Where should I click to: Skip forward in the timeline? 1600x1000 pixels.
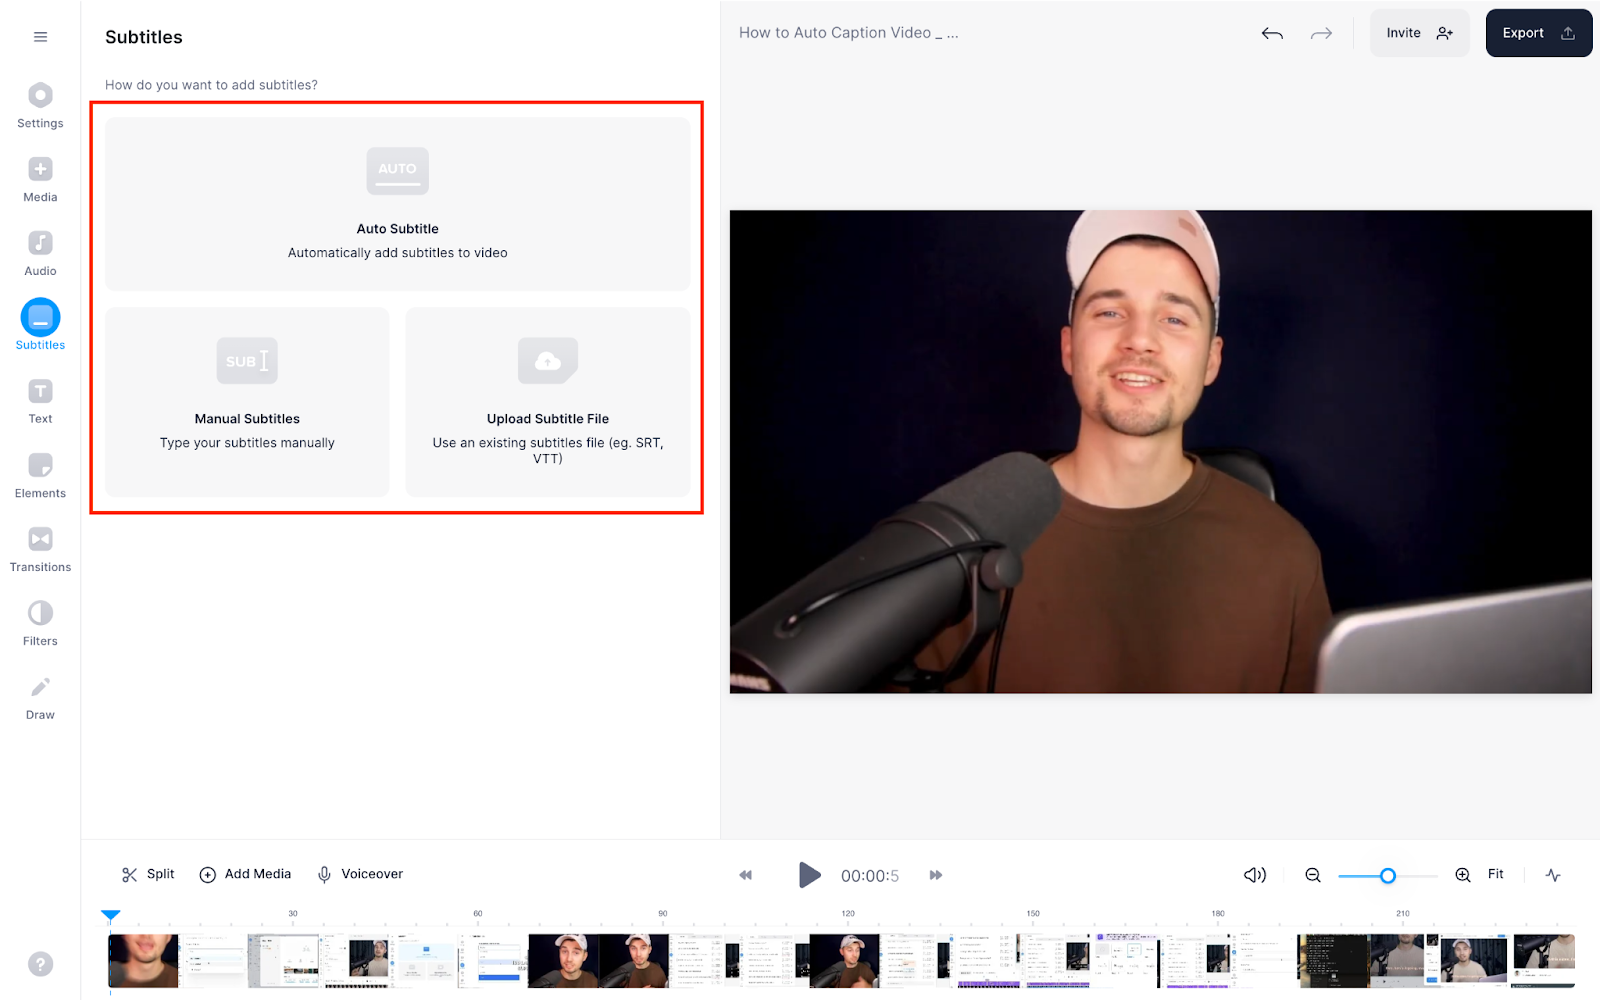pos(936,875)
